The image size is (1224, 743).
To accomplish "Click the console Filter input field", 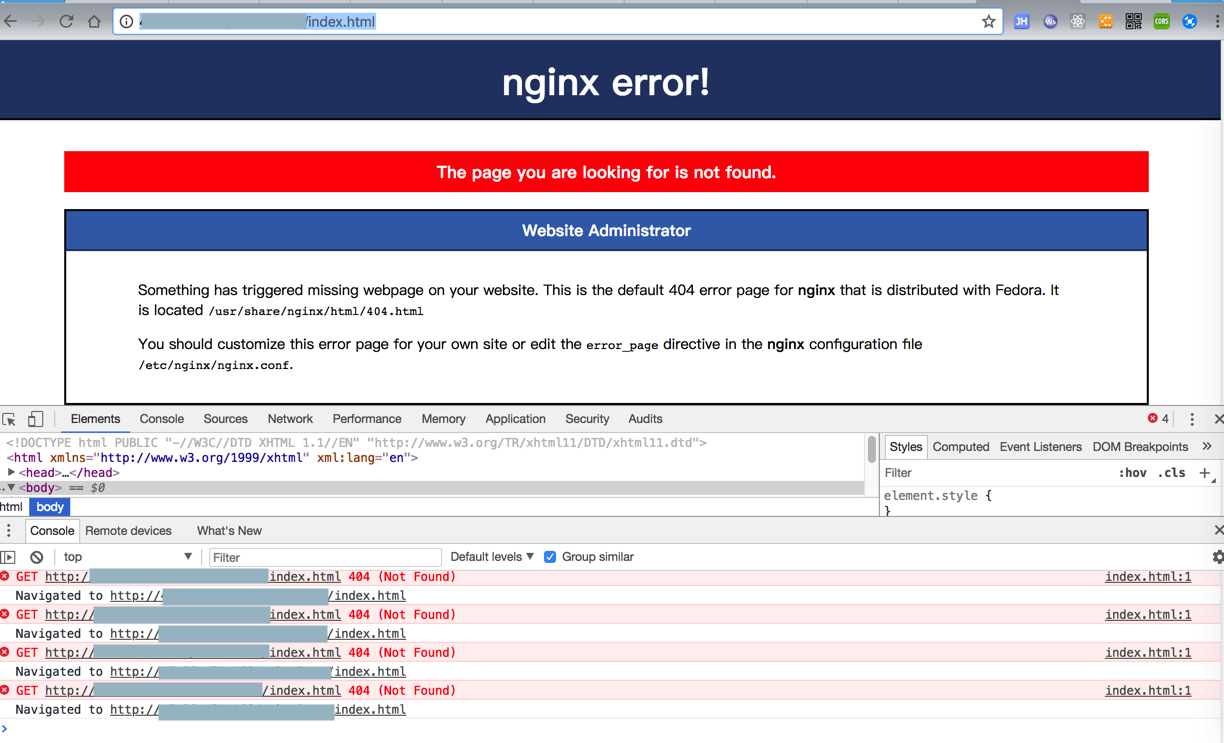I will [x=325, y=557].
